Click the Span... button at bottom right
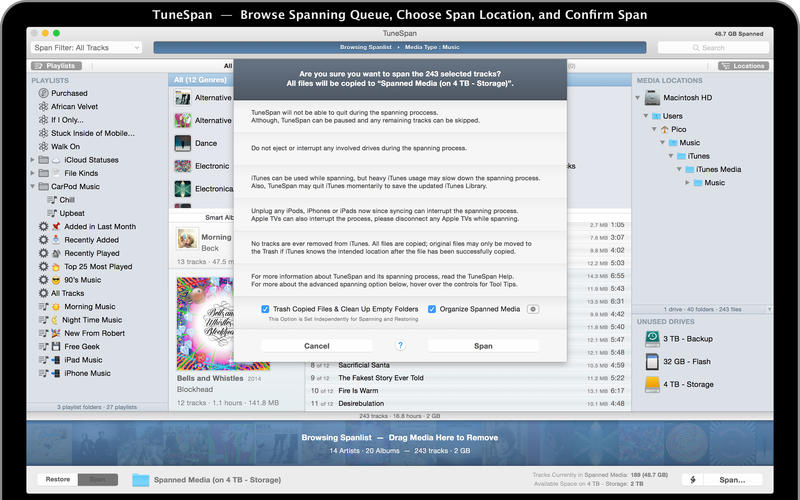Viewport: 800px width, 500px height. coord(733,480)
